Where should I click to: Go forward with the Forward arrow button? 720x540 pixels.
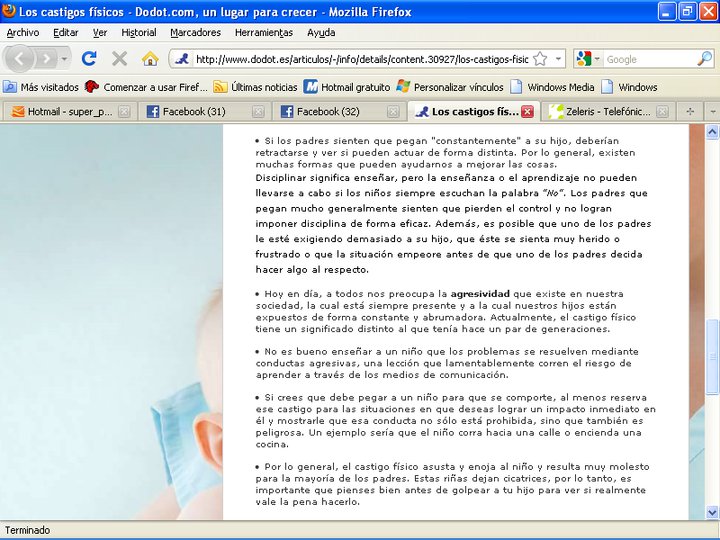point(46,59)
